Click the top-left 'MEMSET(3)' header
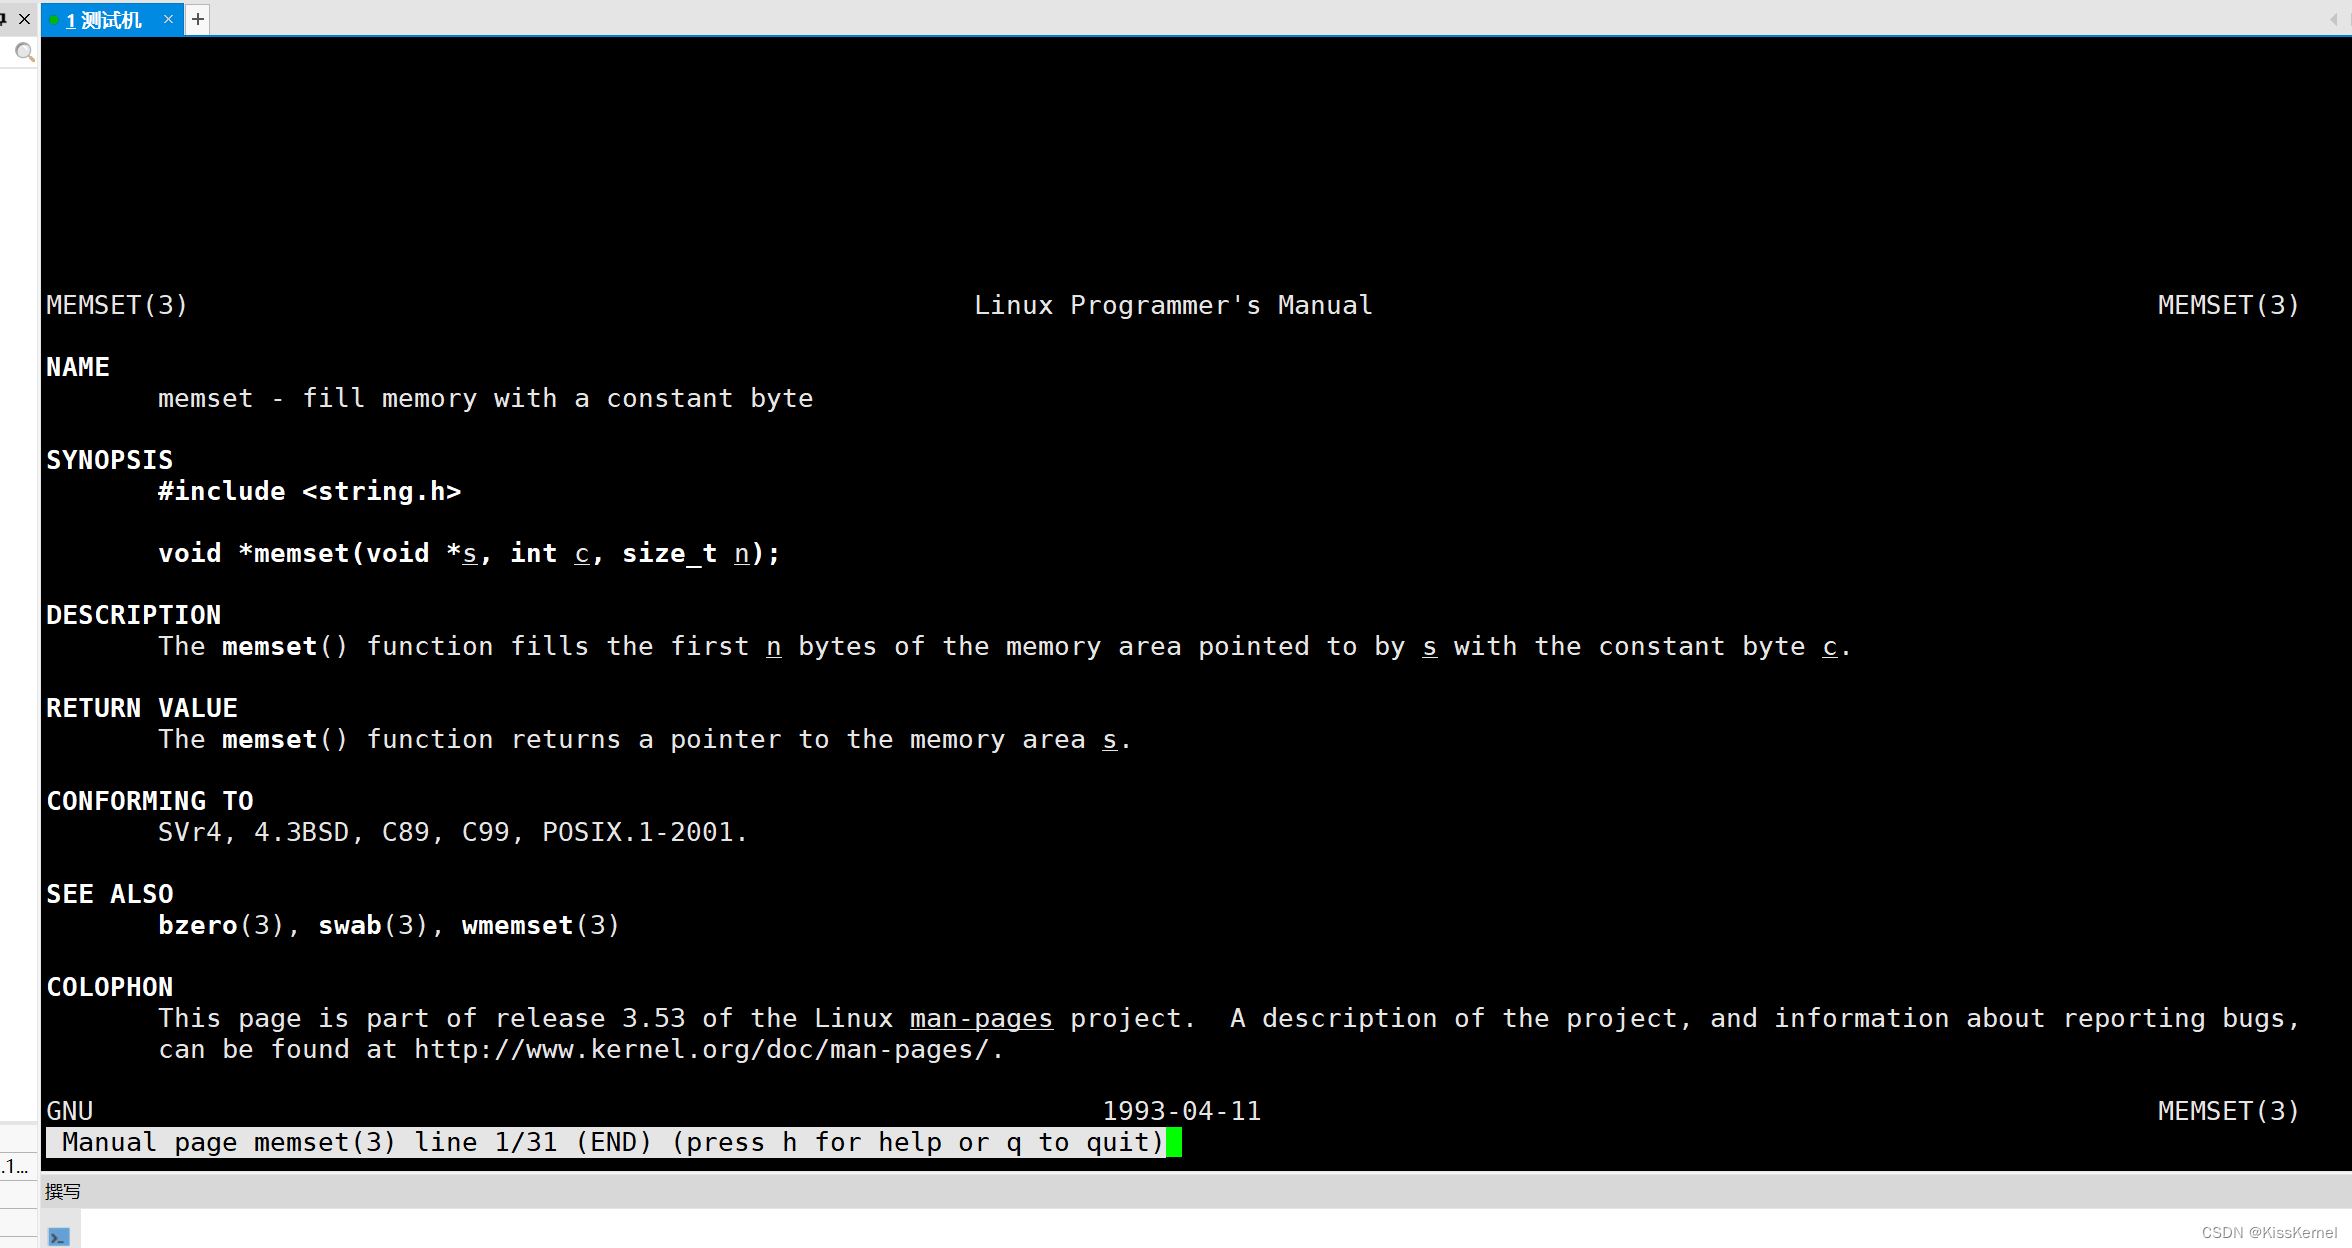2352x1248 pixels. (x=117, y=305)
